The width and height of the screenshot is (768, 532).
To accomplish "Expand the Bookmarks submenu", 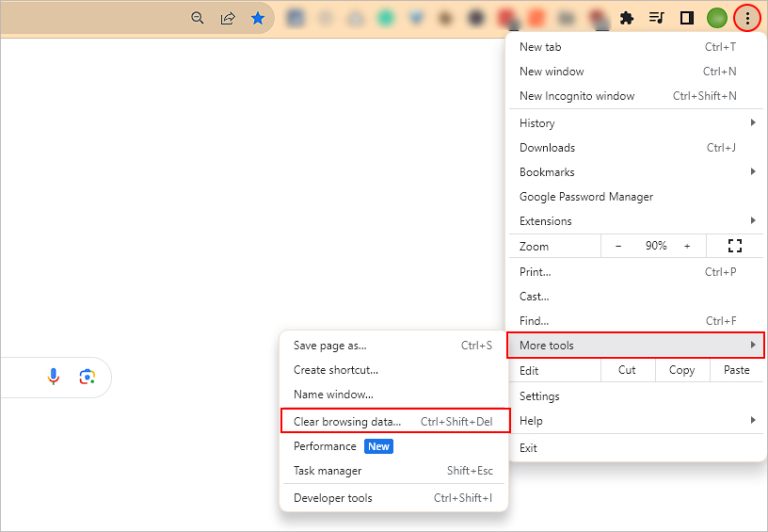I will pos(635,172).
